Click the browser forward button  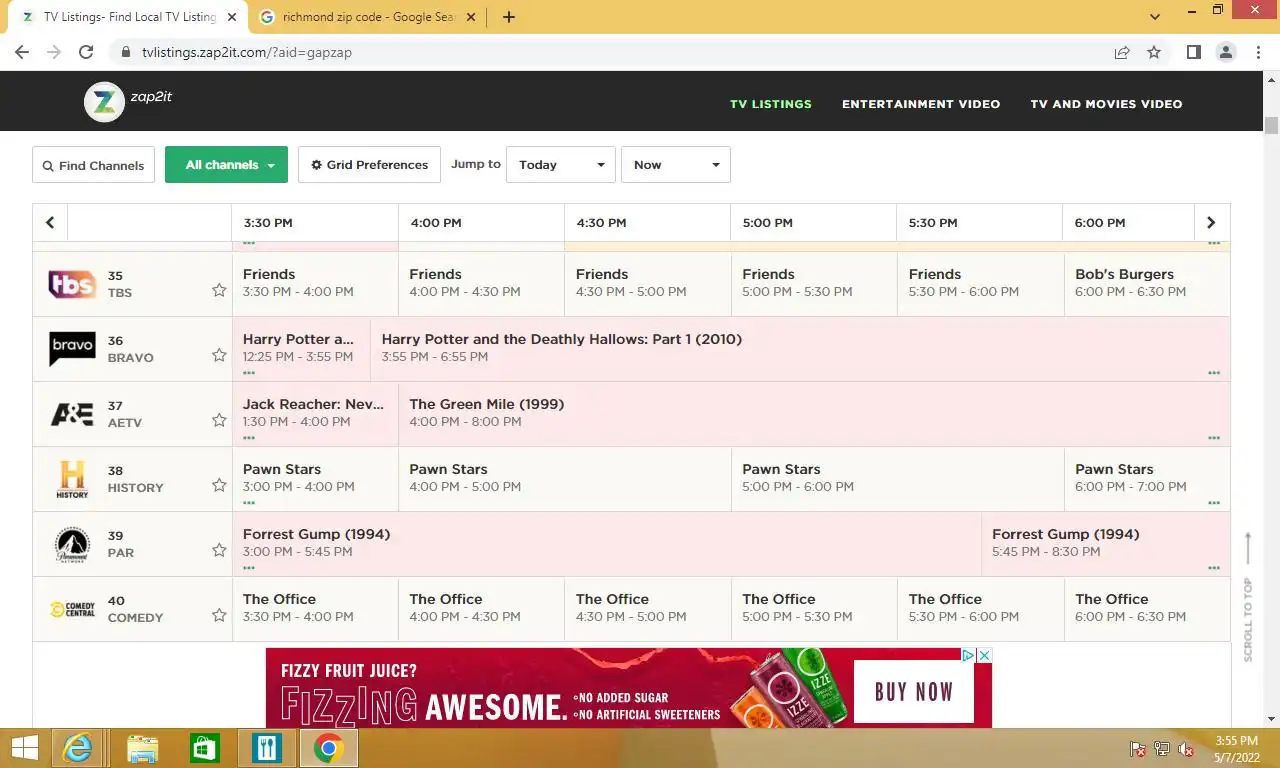point(54,52)
